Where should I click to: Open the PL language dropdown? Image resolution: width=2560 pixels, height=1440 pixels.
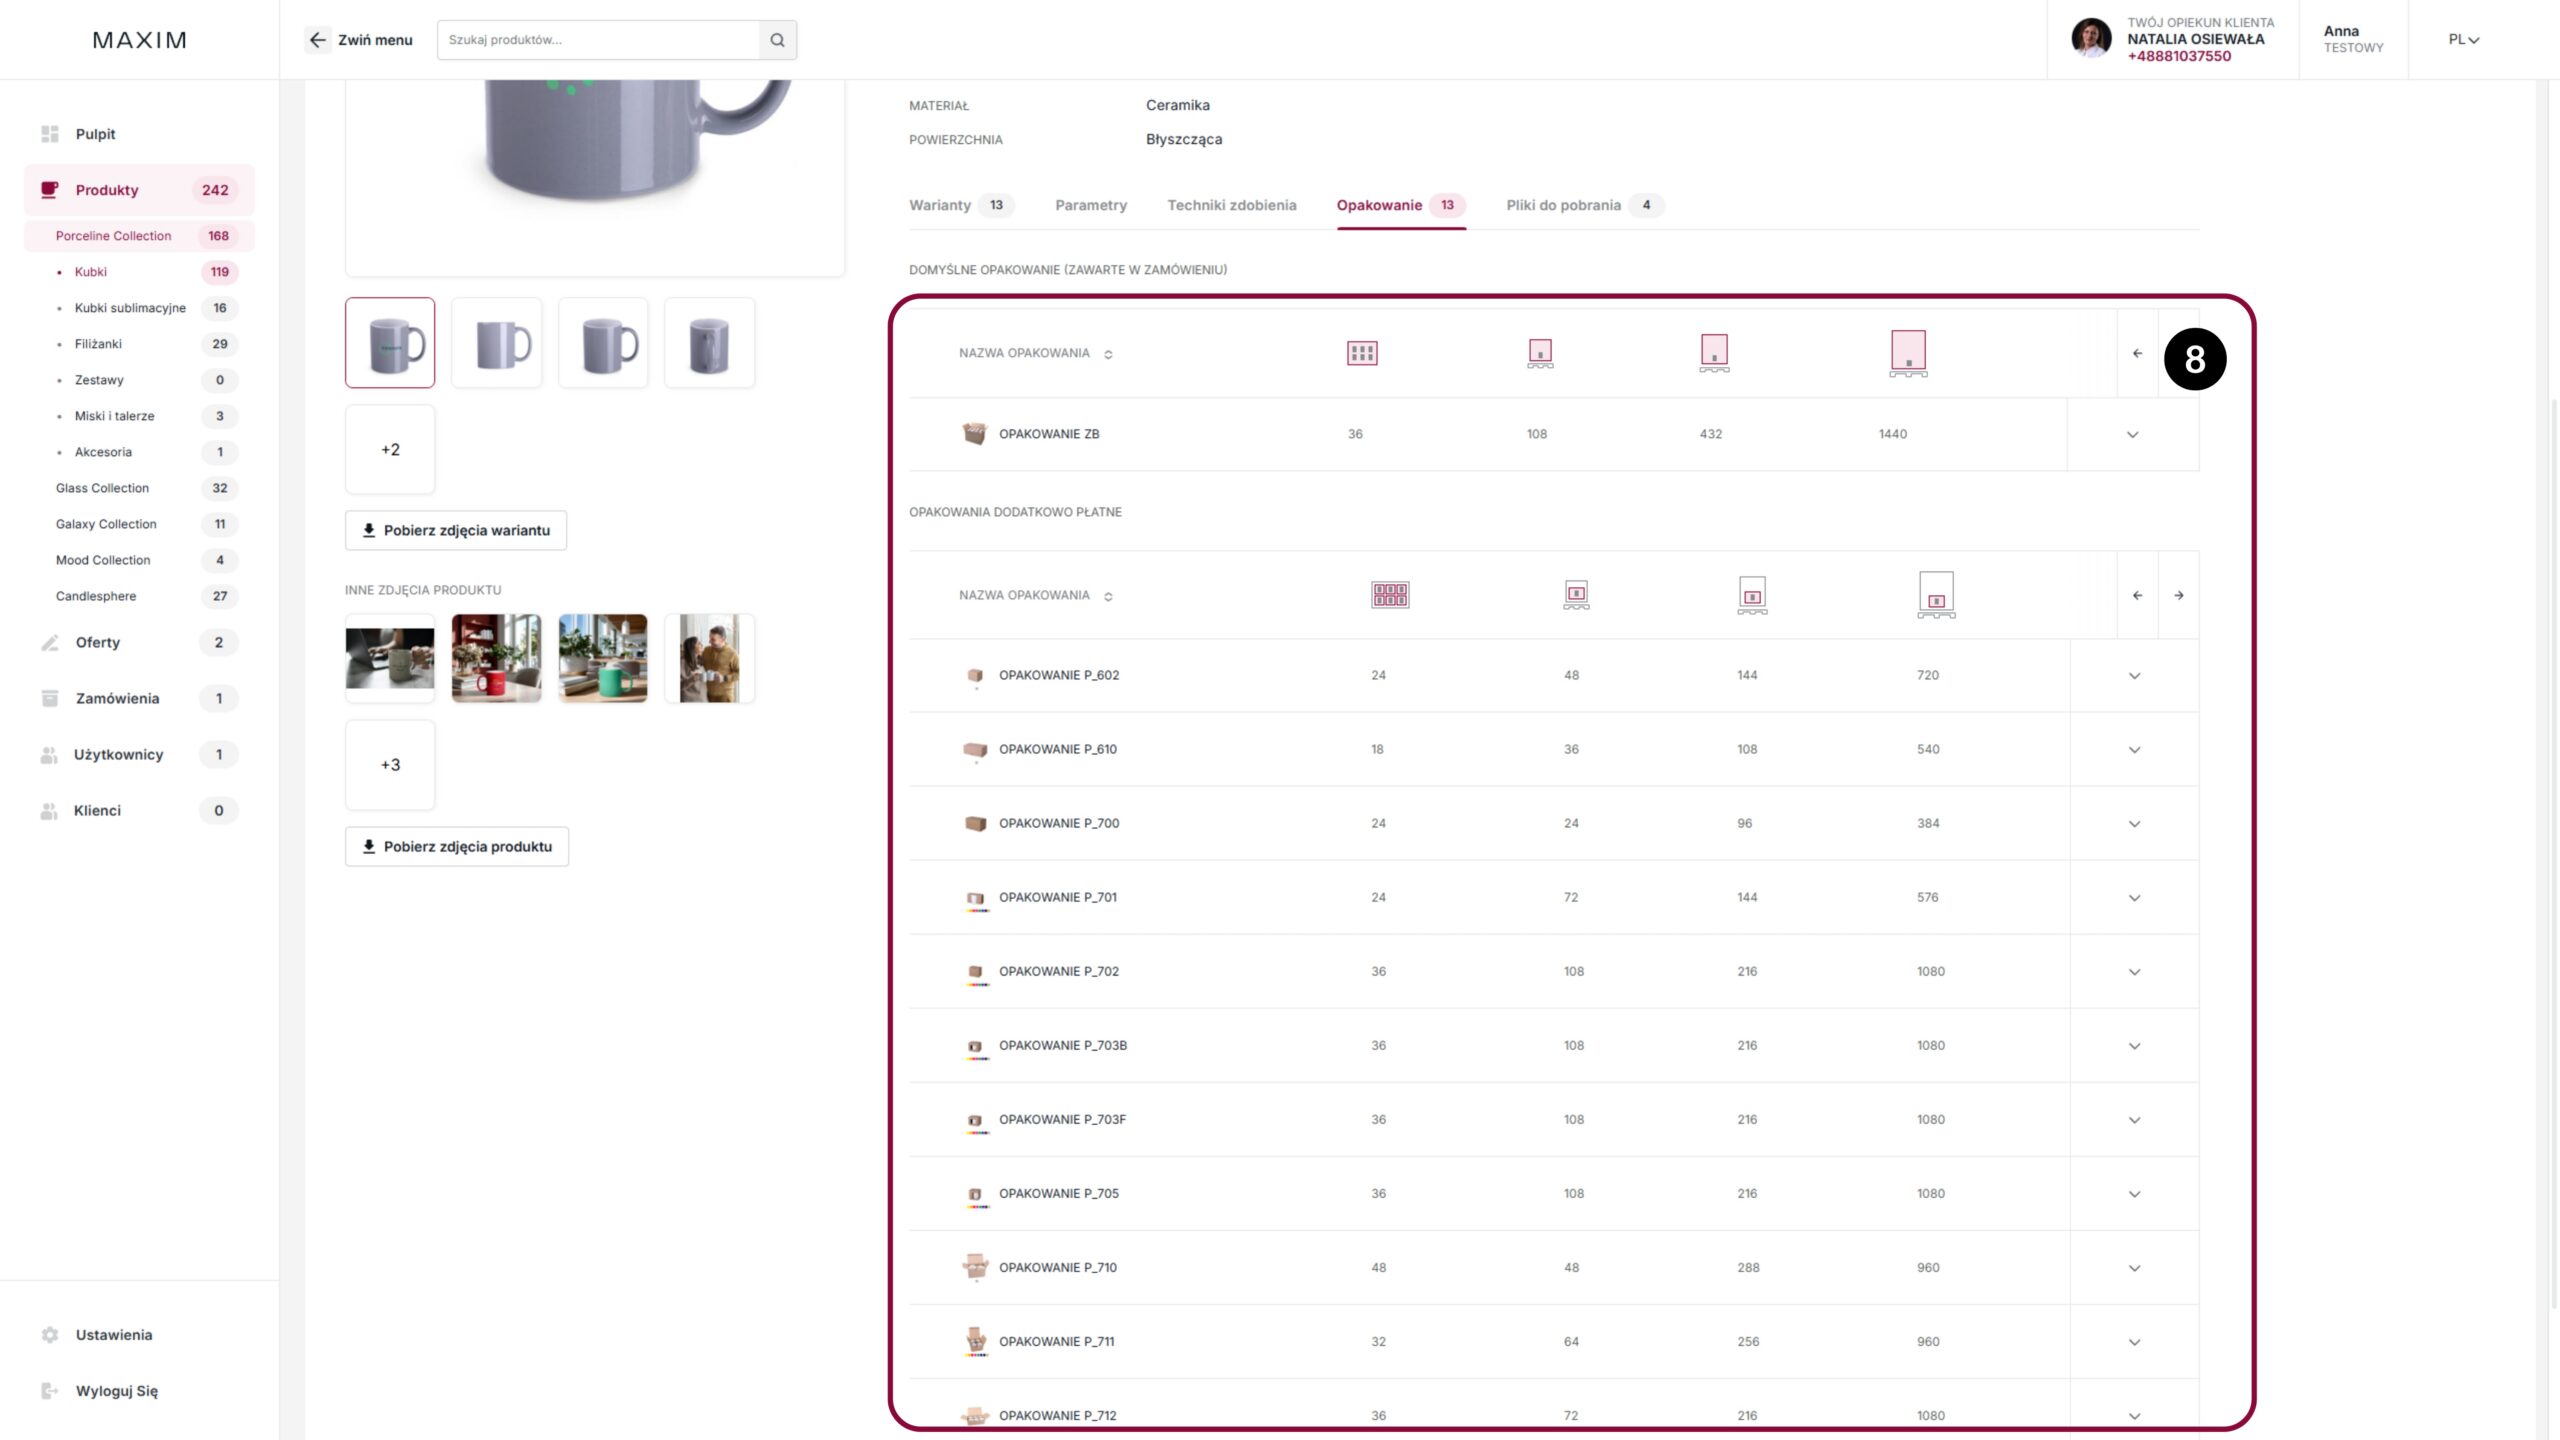2463,40
